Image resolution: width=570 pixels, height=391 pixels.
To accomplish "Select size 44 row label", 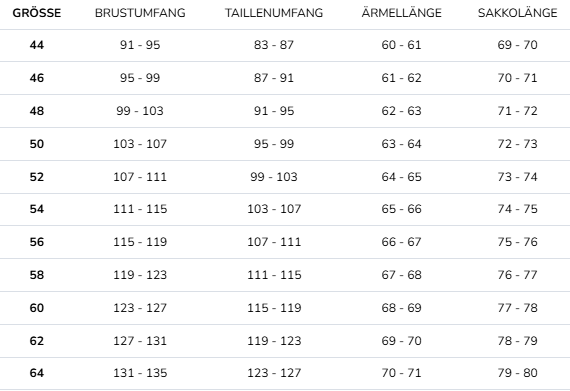I will pos(37,45).
